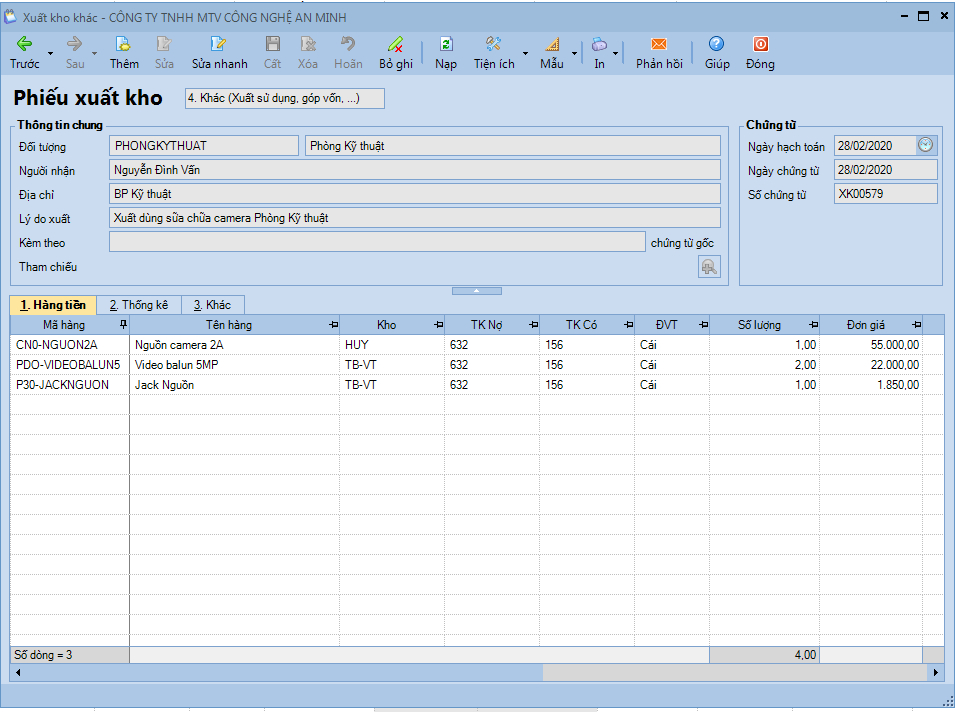Click the Phản hồi feedback envelope icon
Viewport: 955px width, 712px height.
659,44
